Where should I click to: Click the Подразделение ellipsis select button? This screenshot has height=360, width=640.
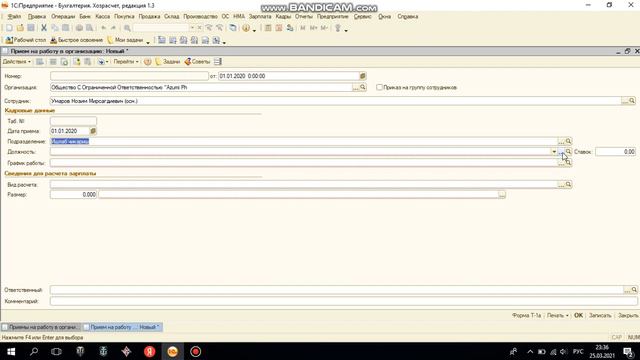tap(561, 141)
